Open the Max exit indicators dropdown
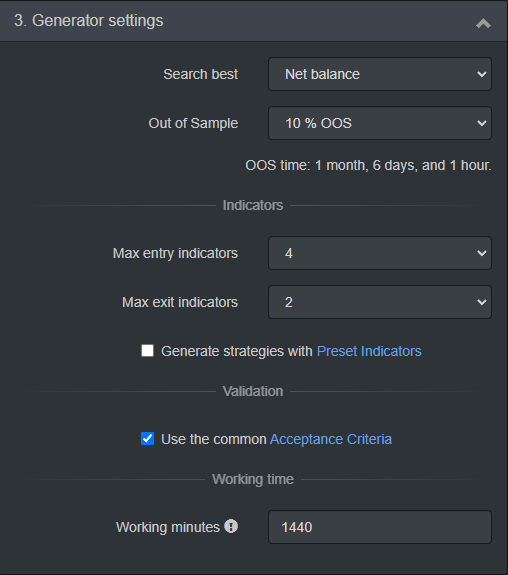Viewport: 508px width, 575px height. [380, 302]
